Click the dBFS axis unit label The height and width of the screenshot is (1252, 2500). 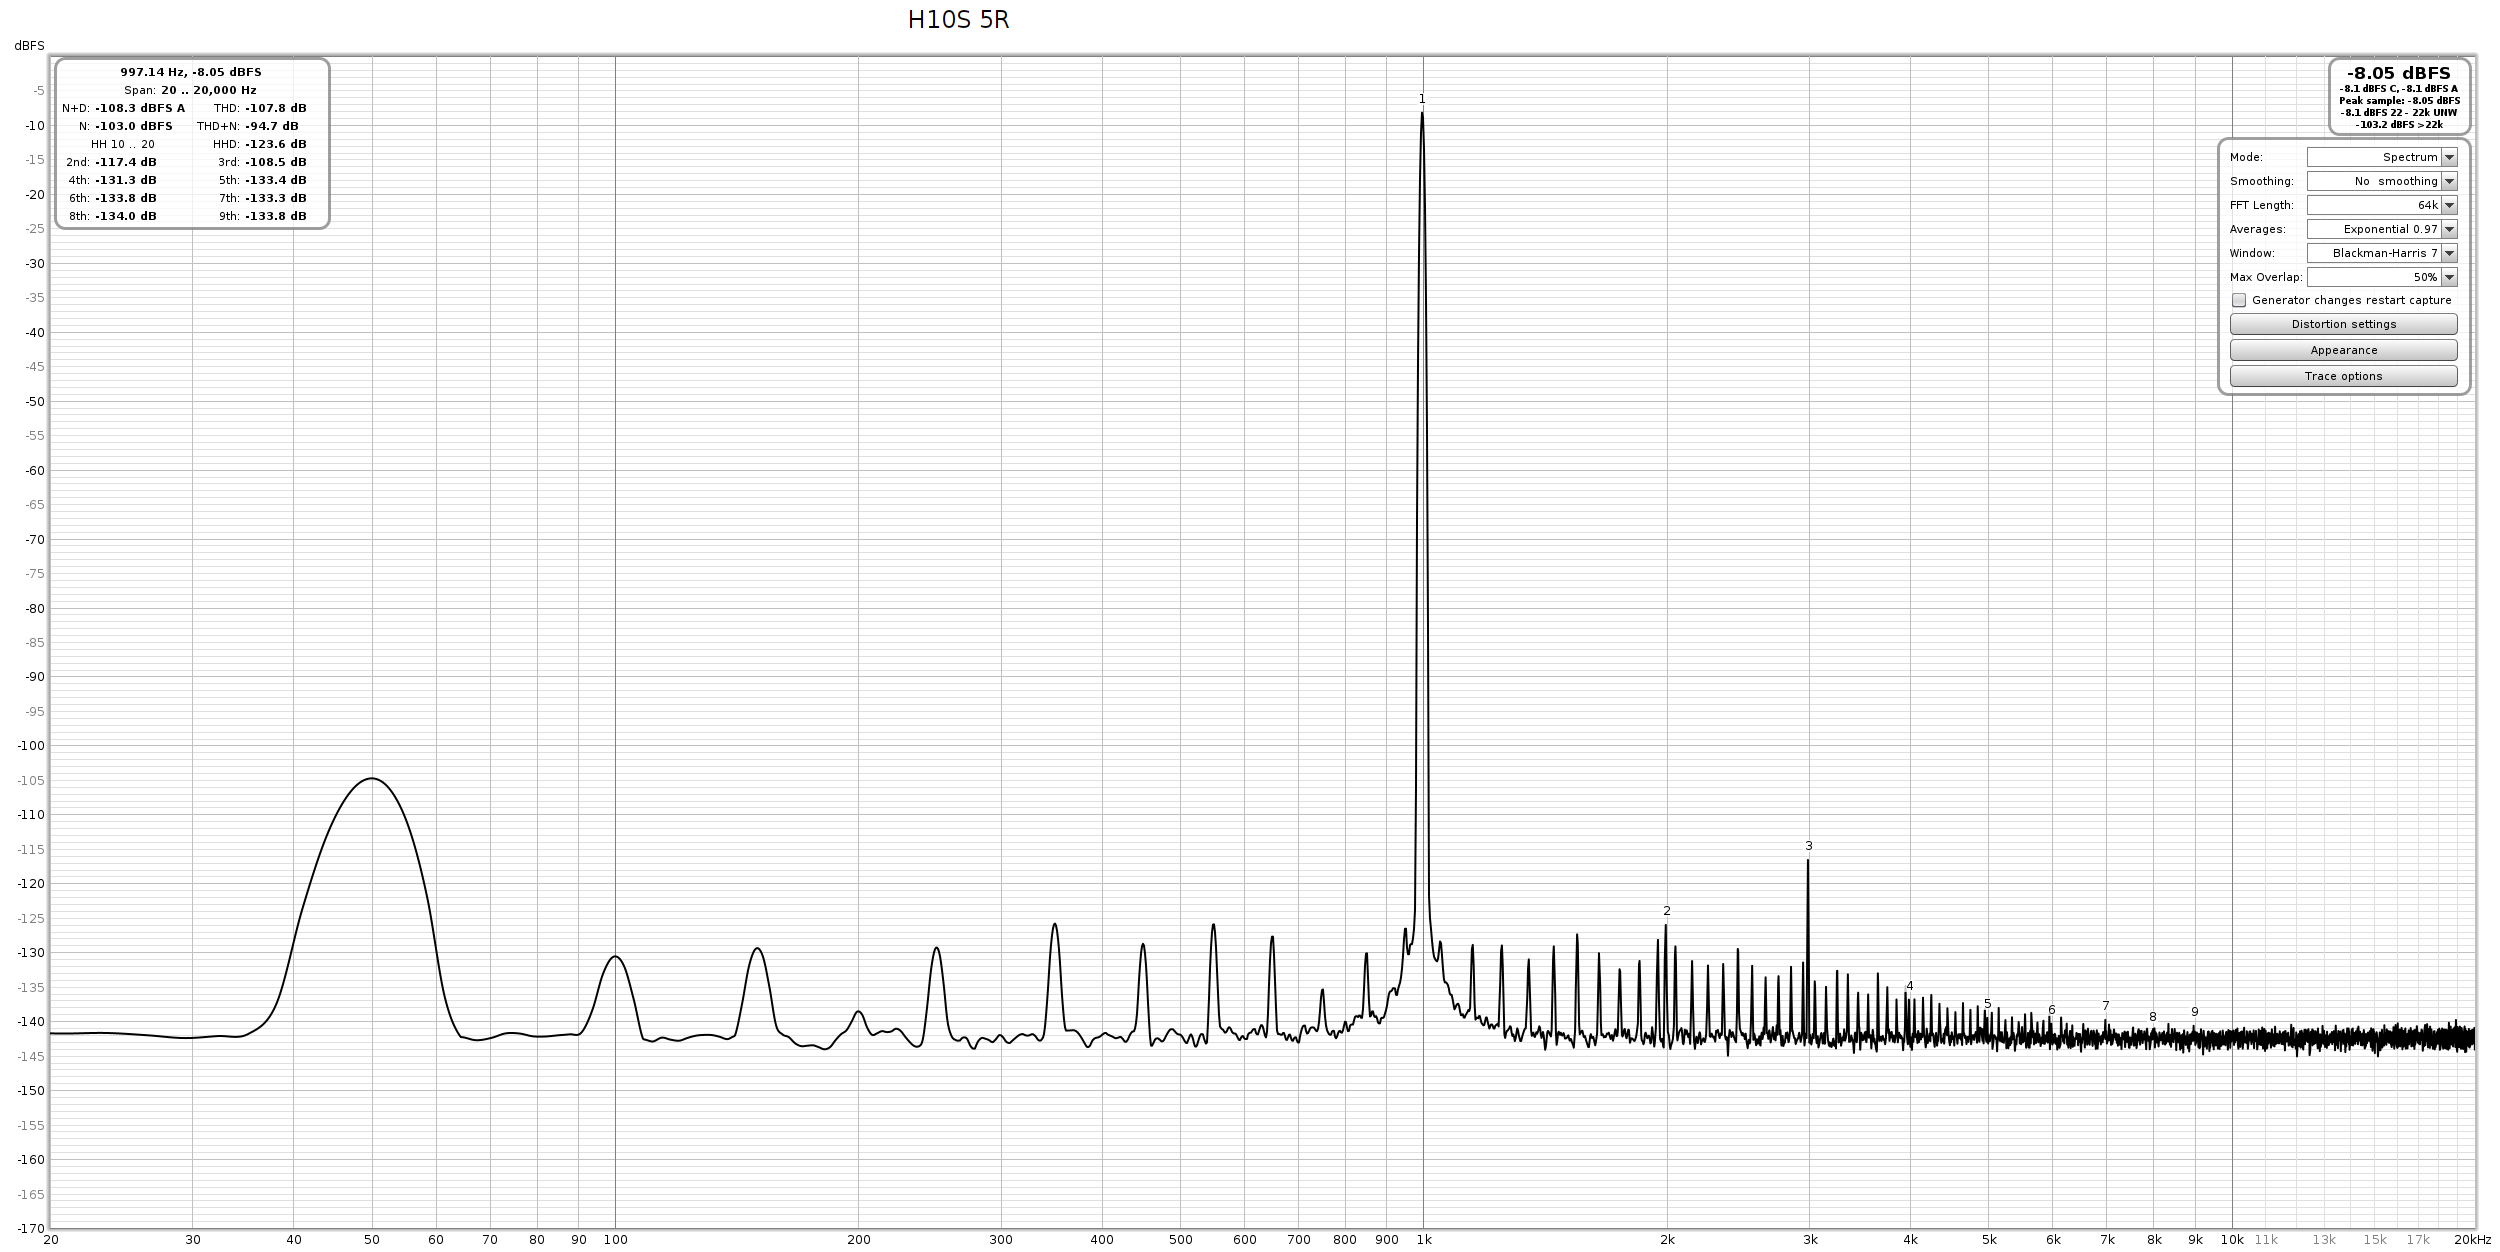29,46
